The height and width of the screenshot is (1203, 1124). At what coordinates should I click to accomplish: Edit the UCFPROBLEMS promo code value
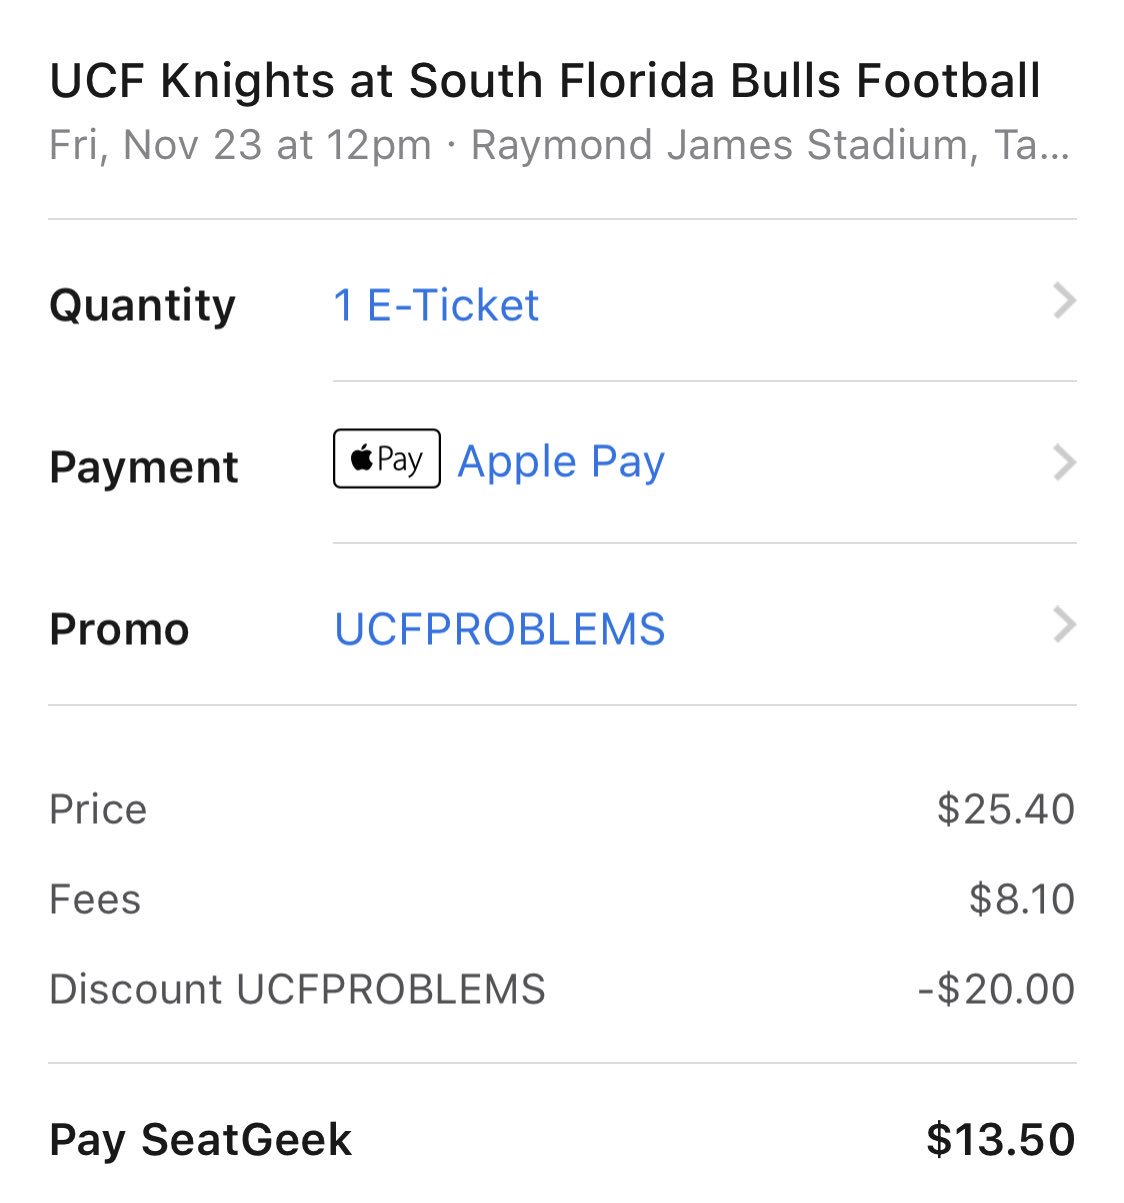[500, 629]
